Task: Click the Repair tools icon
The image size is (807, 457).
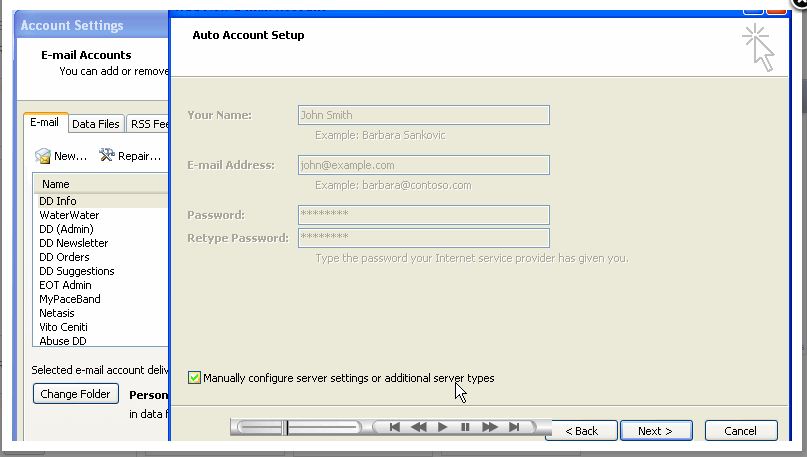Action: pos(107,155)
